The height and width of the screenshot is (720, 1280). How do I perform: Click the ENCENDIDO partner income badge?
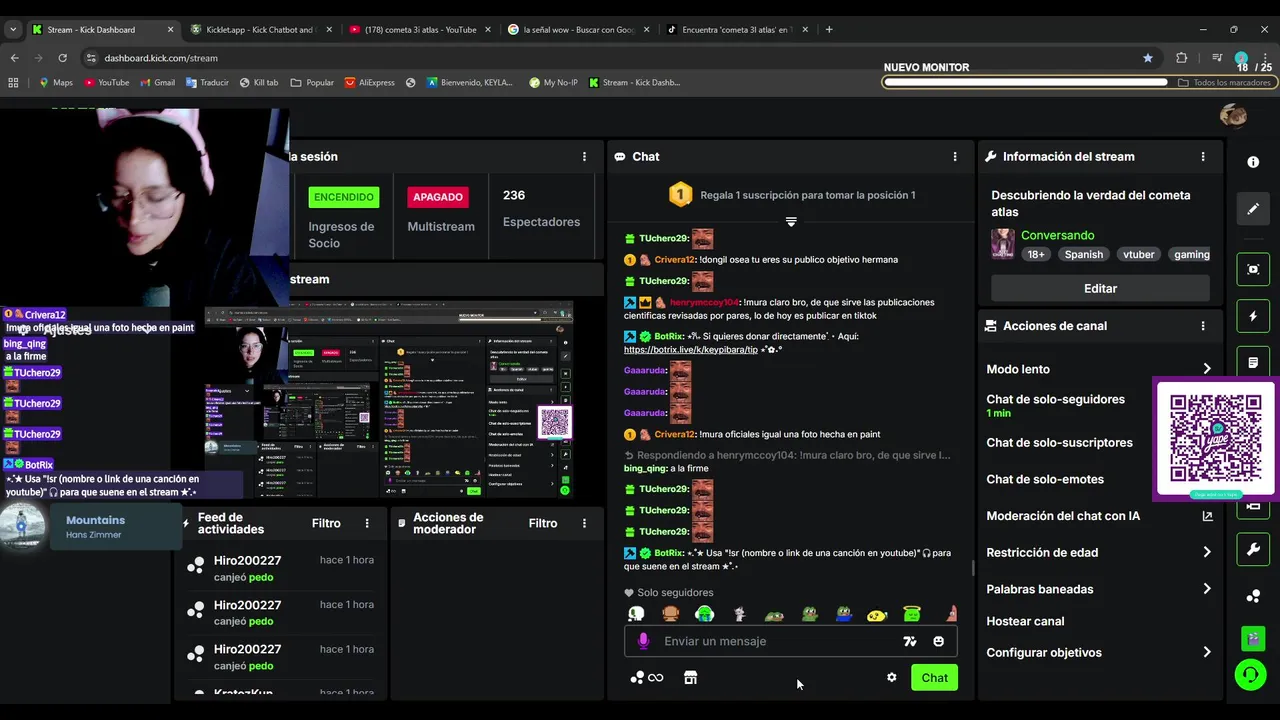(x=344, y=197)
